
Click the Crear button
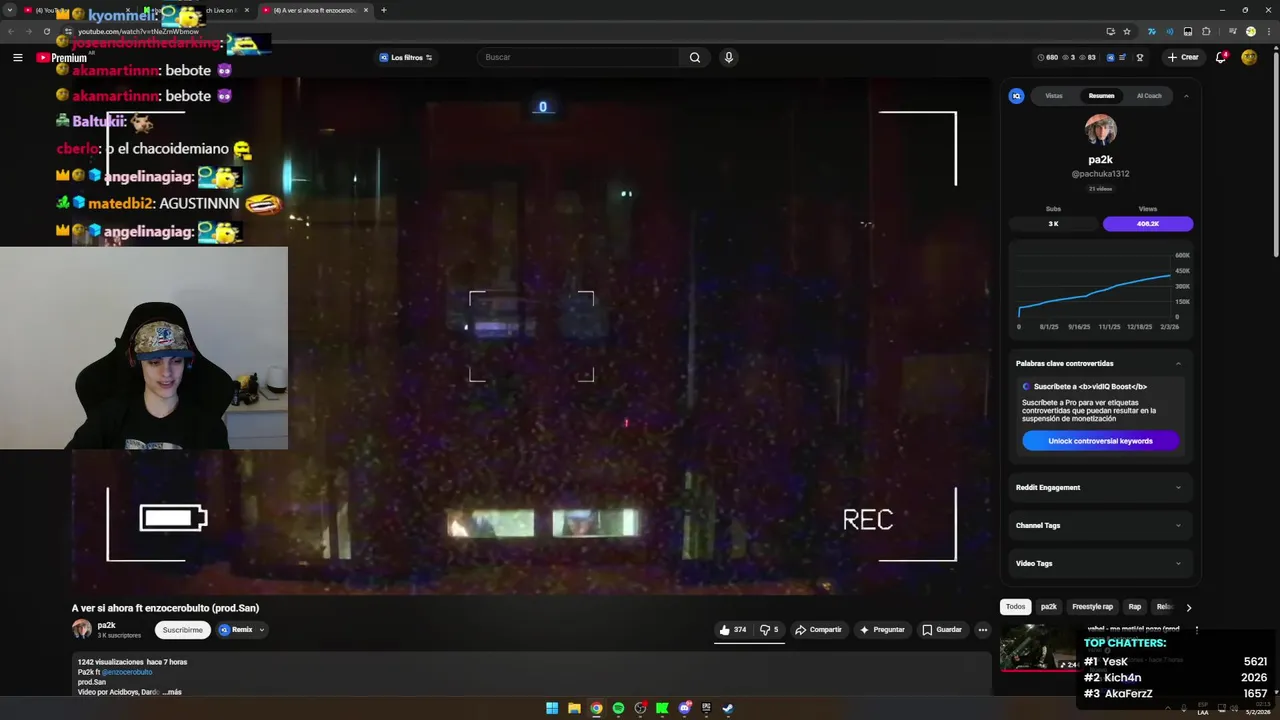tap(1183, 57)
